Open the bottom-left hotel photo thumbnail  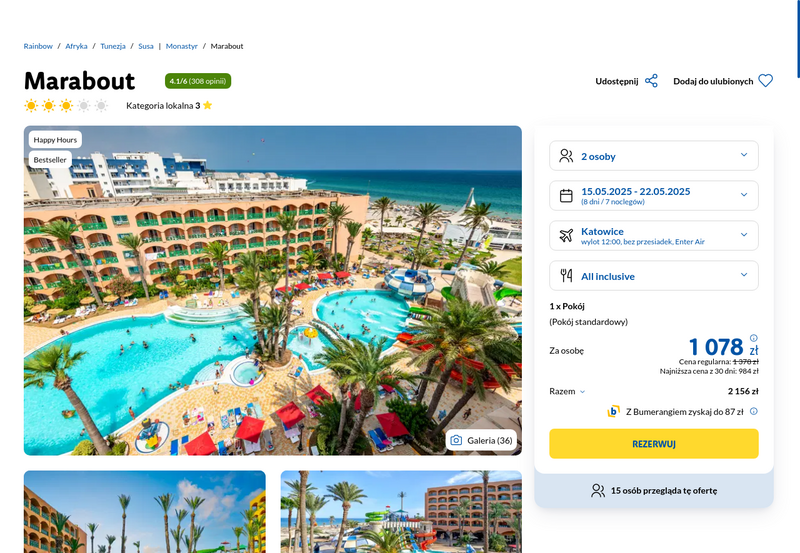coord(144,512)
